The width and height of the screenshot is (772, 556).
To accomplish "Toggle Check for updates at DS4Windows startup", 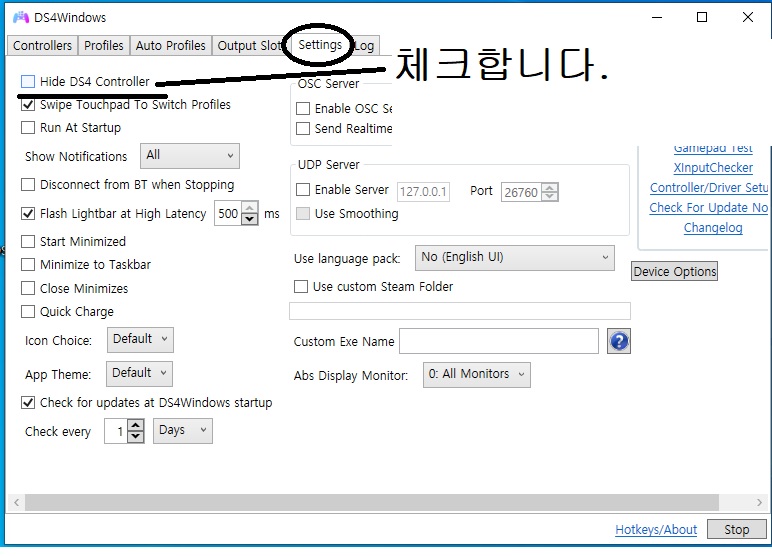I will [28, 402].
